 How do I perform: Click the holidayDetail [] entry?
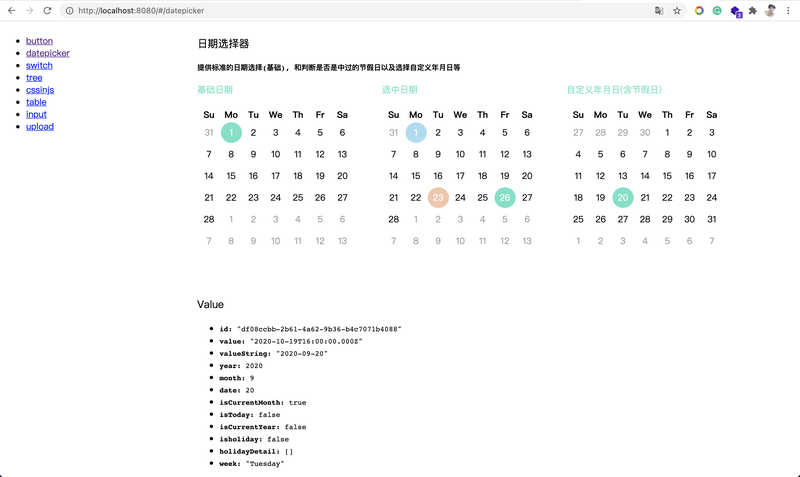pyautogui.click(x=256, y=451)
